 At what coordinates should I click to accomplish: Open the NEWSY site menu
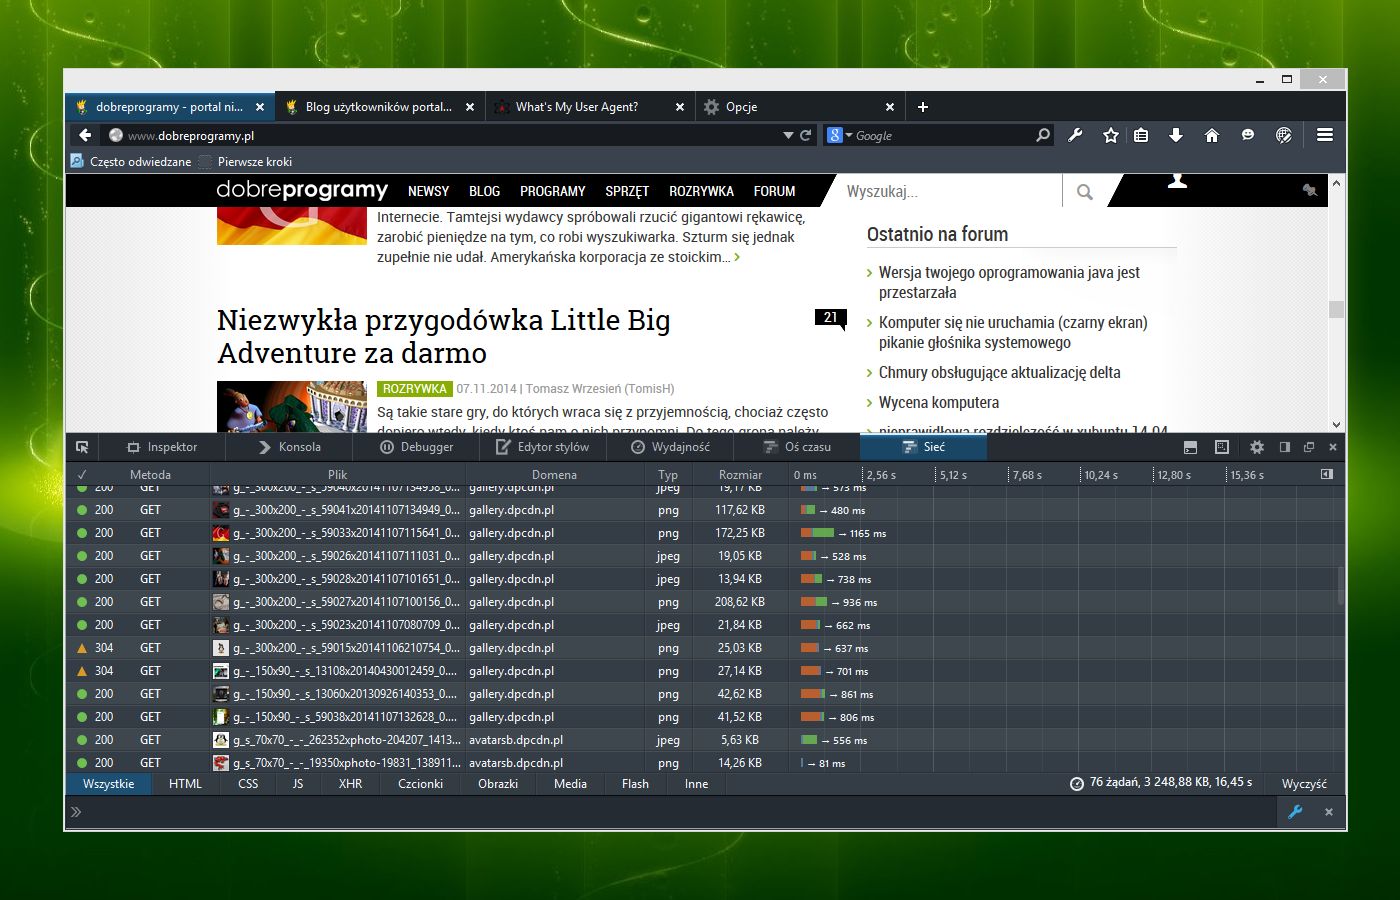tap(428, 191)
